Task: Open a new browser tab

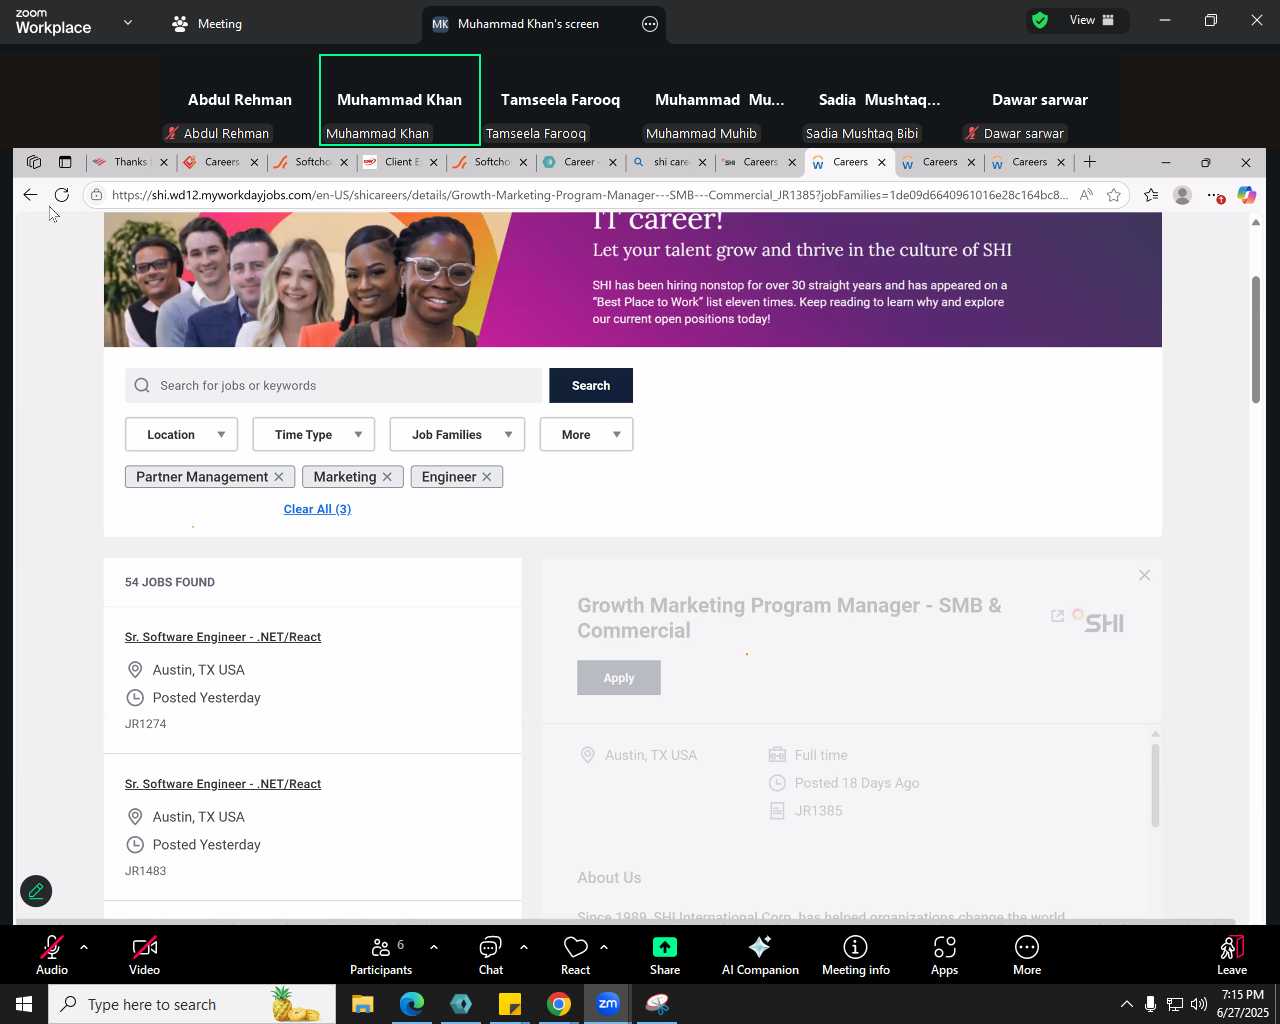Action: [x=1090, y=162]
